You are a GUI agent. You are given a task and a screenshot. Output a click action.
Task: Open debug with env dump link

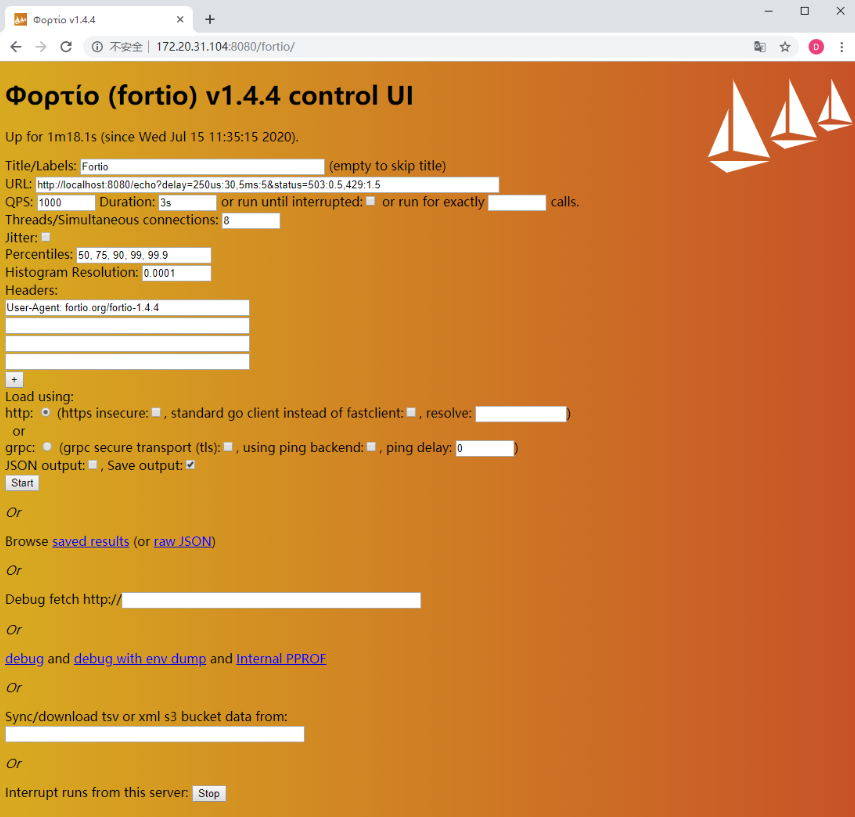click(140, 659)
